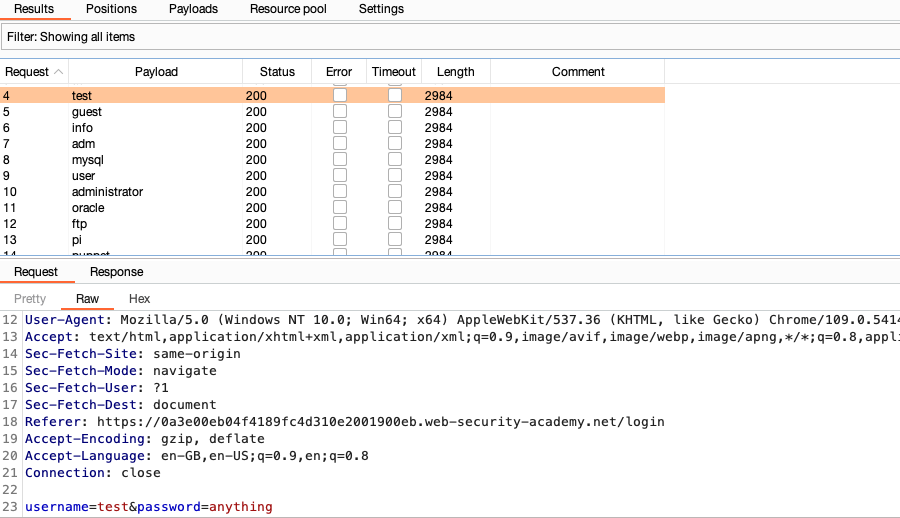Select the Pretty view tab
900x518 pixels.
click(30, 299)
